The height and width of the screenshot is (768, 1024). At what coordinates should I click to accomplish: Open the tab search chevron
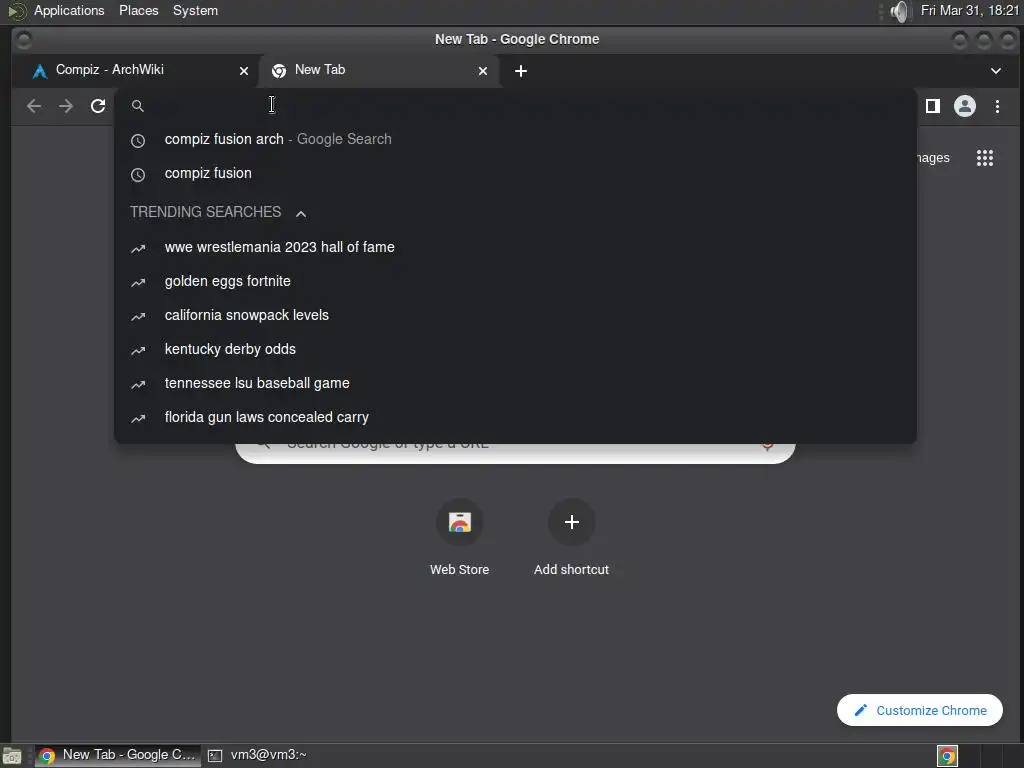995,71
